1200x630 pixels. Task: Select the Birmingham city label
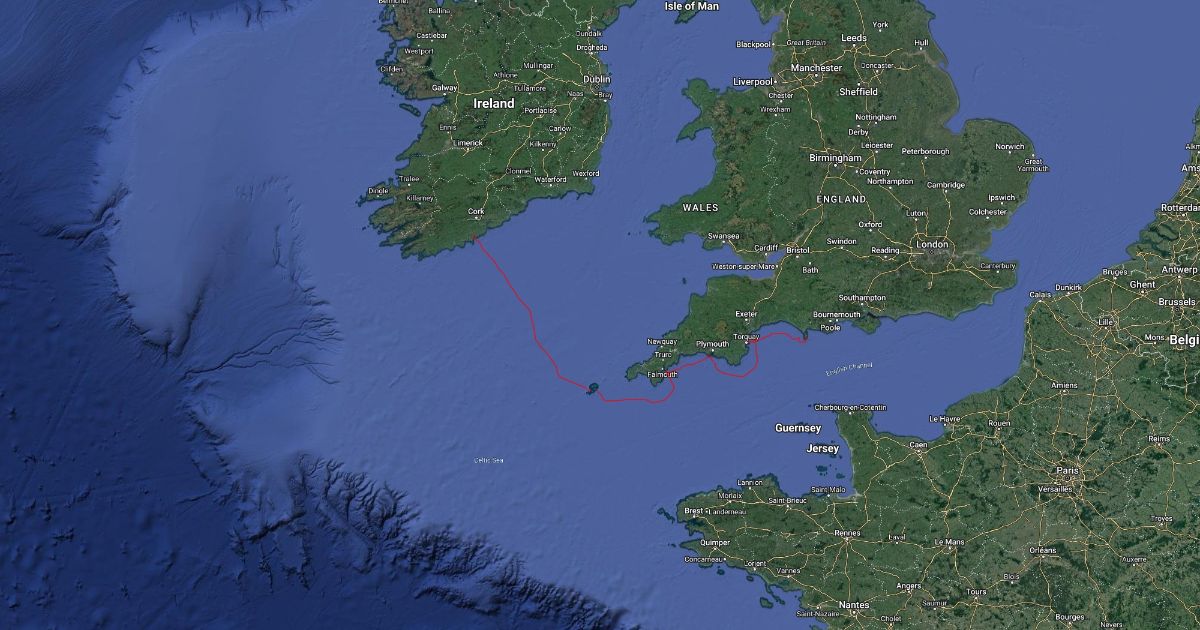tap(835, 158)
